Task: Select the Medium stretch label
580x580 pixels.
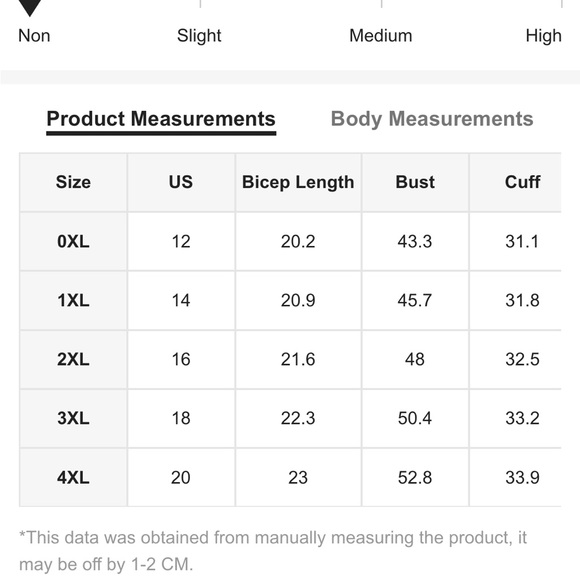Action: click(381, 36)
